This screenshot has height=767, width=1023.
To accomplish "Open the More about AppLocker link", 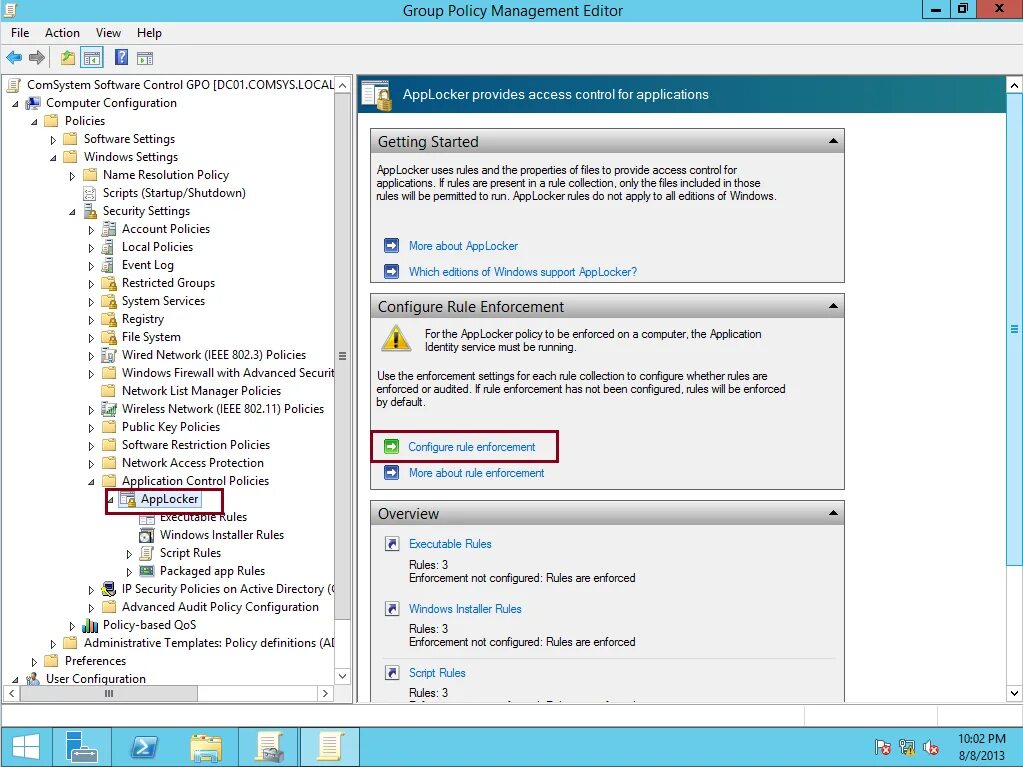I will click(463, 246).
